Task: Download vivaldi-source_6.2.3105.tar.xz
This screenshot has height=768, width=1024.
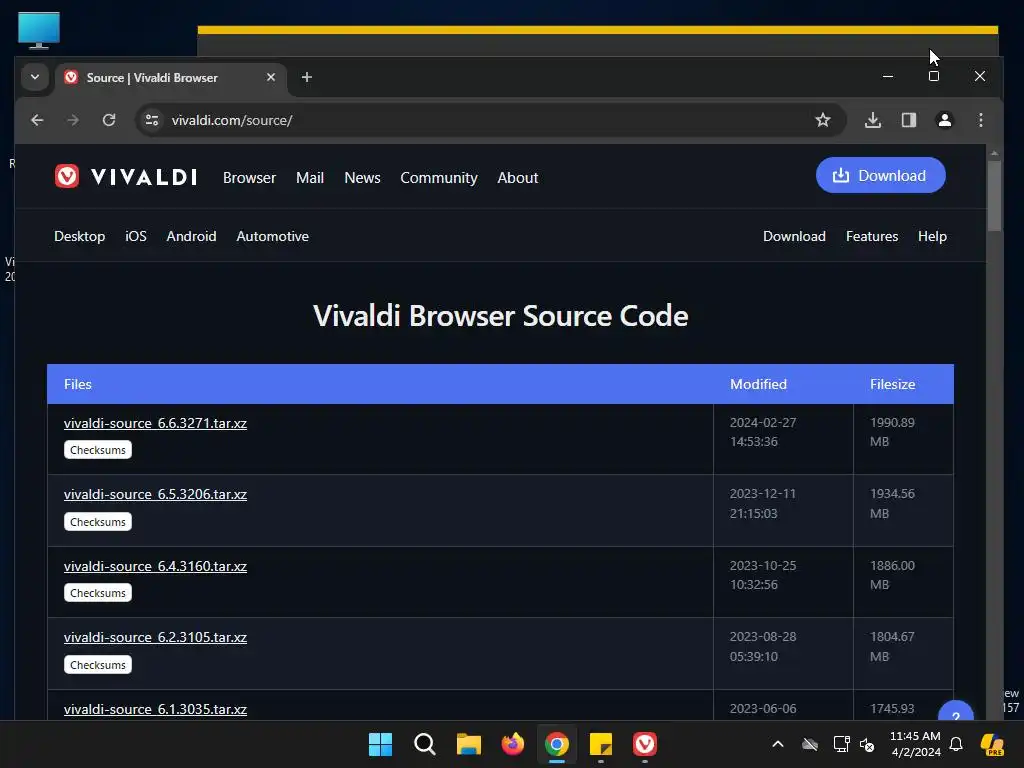Action: (155, 637)
